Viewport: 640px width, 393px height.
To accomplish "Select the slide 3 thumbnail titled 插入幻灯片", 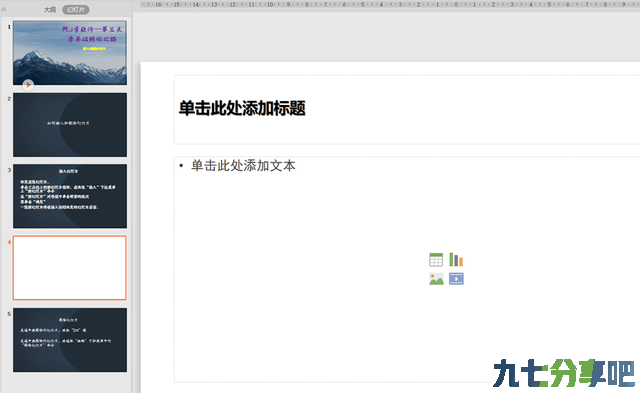I will 70,196.
